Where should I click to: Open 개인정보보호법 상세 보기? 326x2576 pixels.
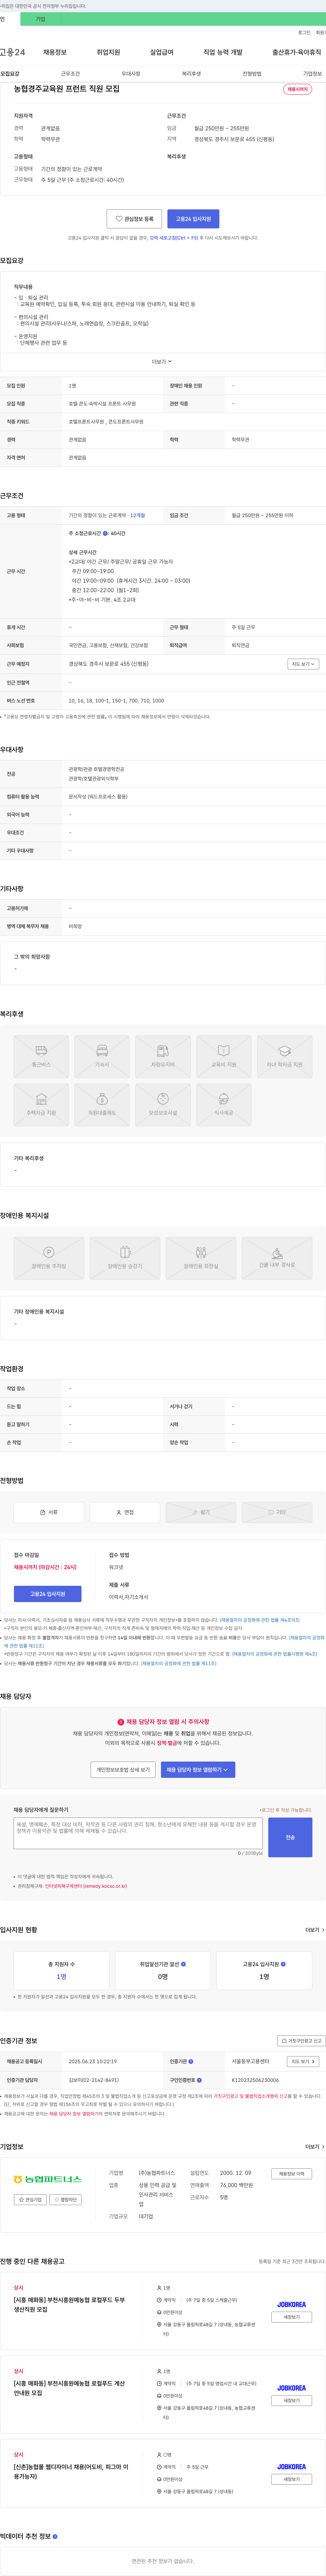coord(123,1770)
